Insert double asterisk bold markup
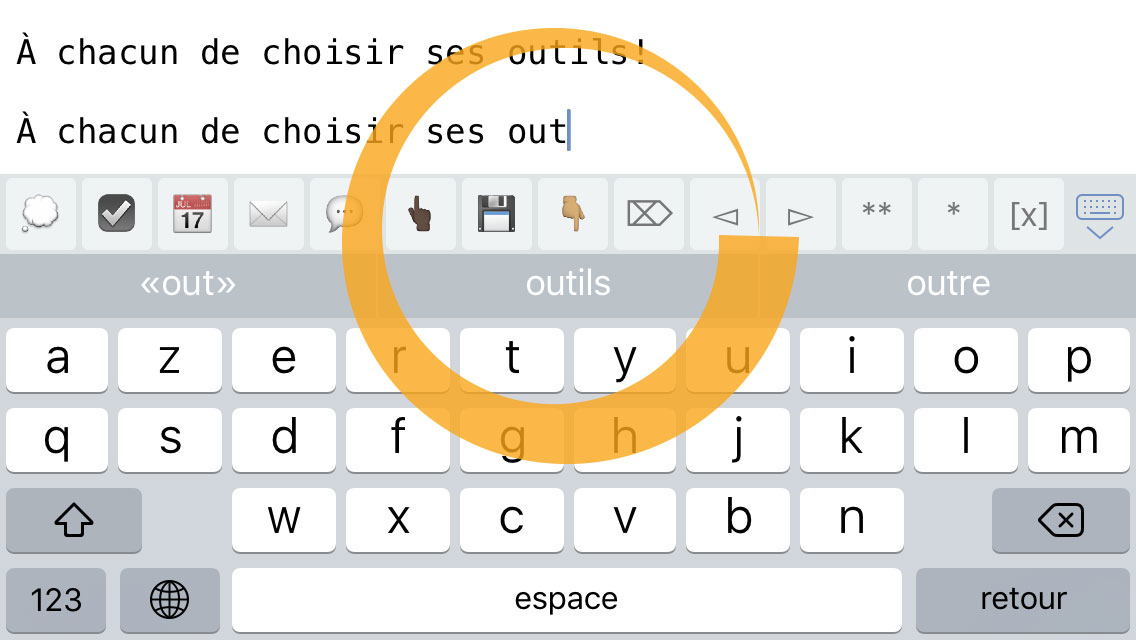Image resolution: width=1136 pixels, height=640 pixels. pos(877,215)
